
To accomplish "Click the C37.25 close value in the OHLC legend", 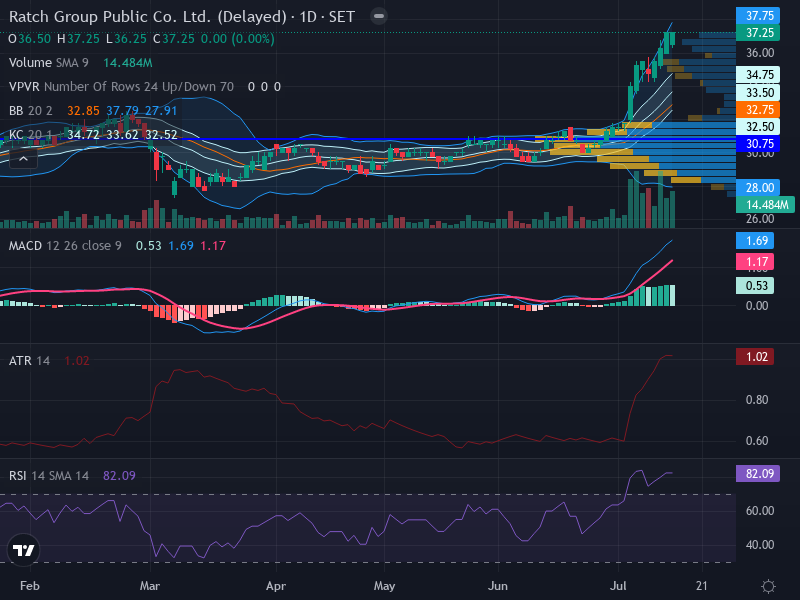I will [x=173, y=39].
